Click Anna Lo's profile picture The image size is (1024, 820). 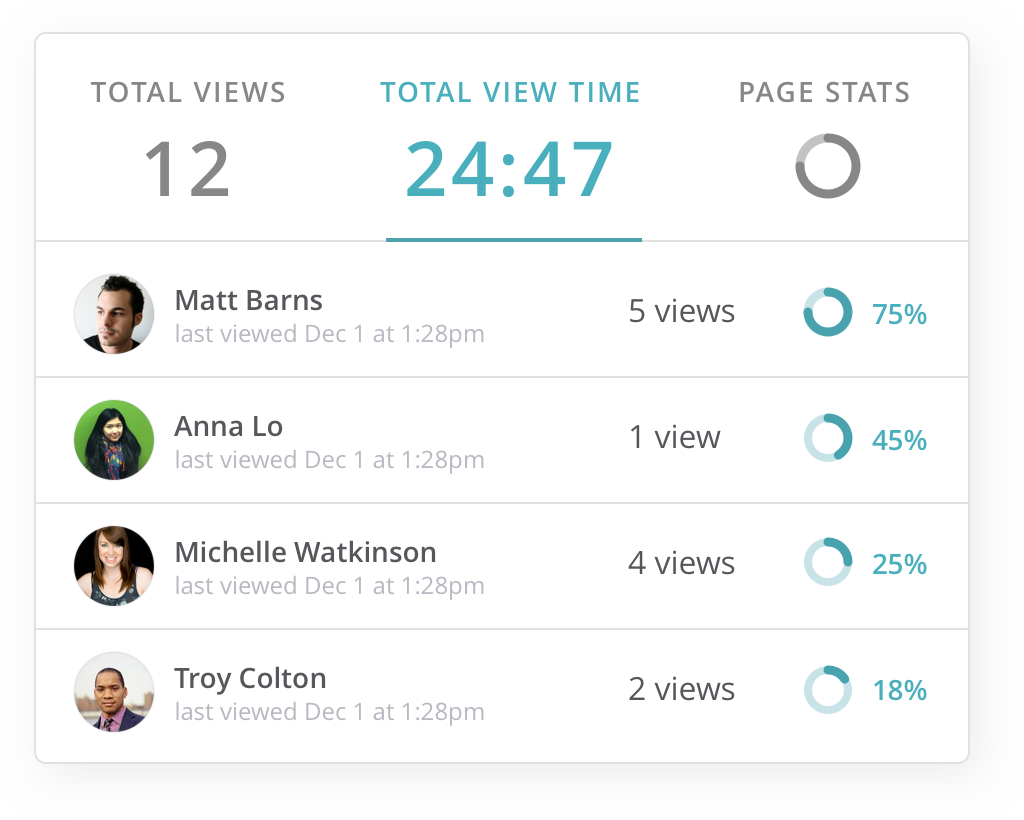click(x=114, y=439)
